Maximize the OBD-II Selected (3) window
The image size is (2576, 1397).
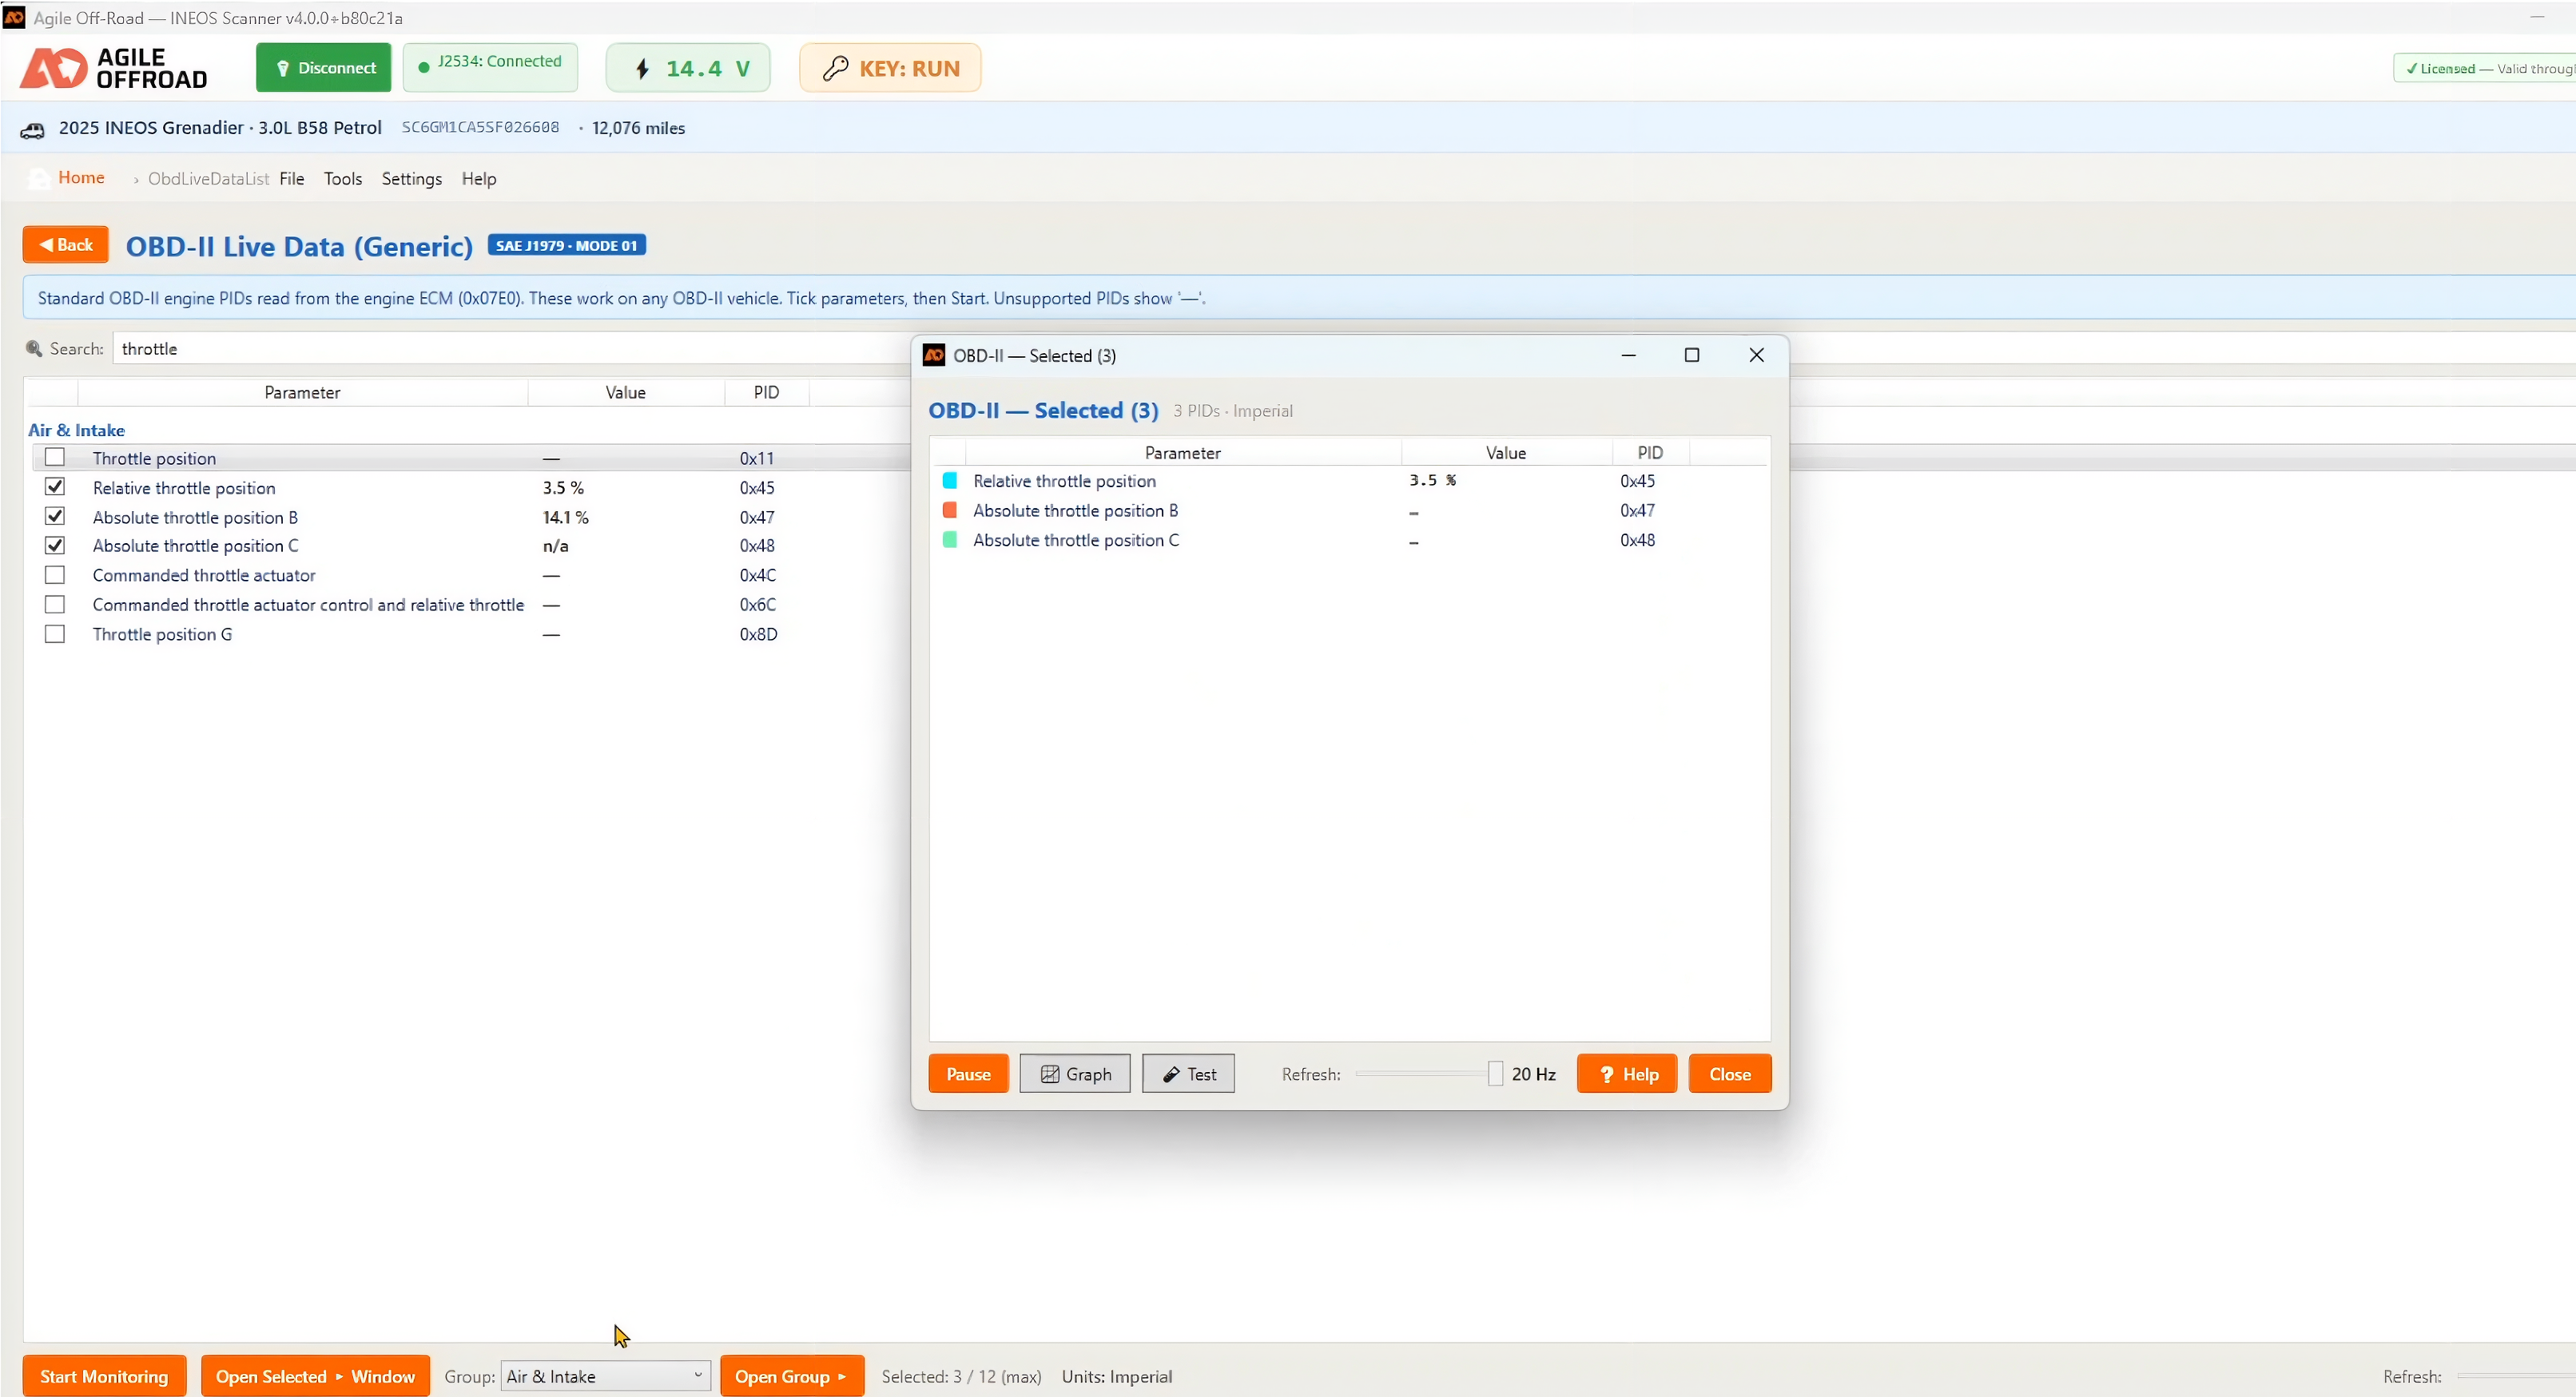click(x=1692, y=355)
